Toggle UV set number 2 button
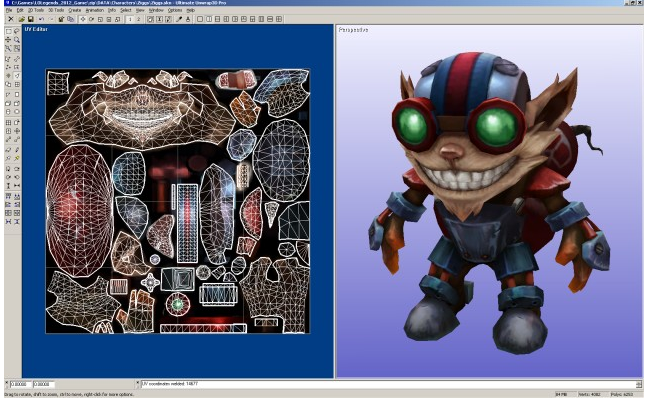The width and height of the screenshot is (654, 398). (x=139, y=19)
